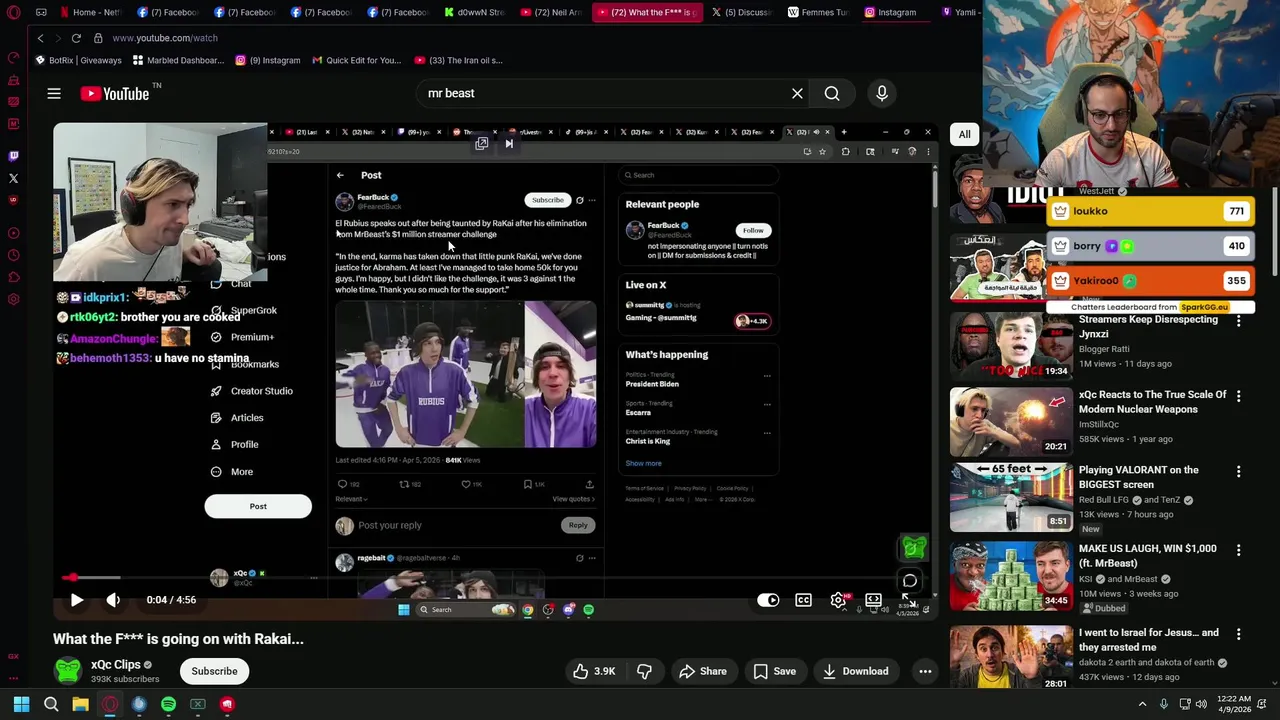Download the video

pos(855,671)
